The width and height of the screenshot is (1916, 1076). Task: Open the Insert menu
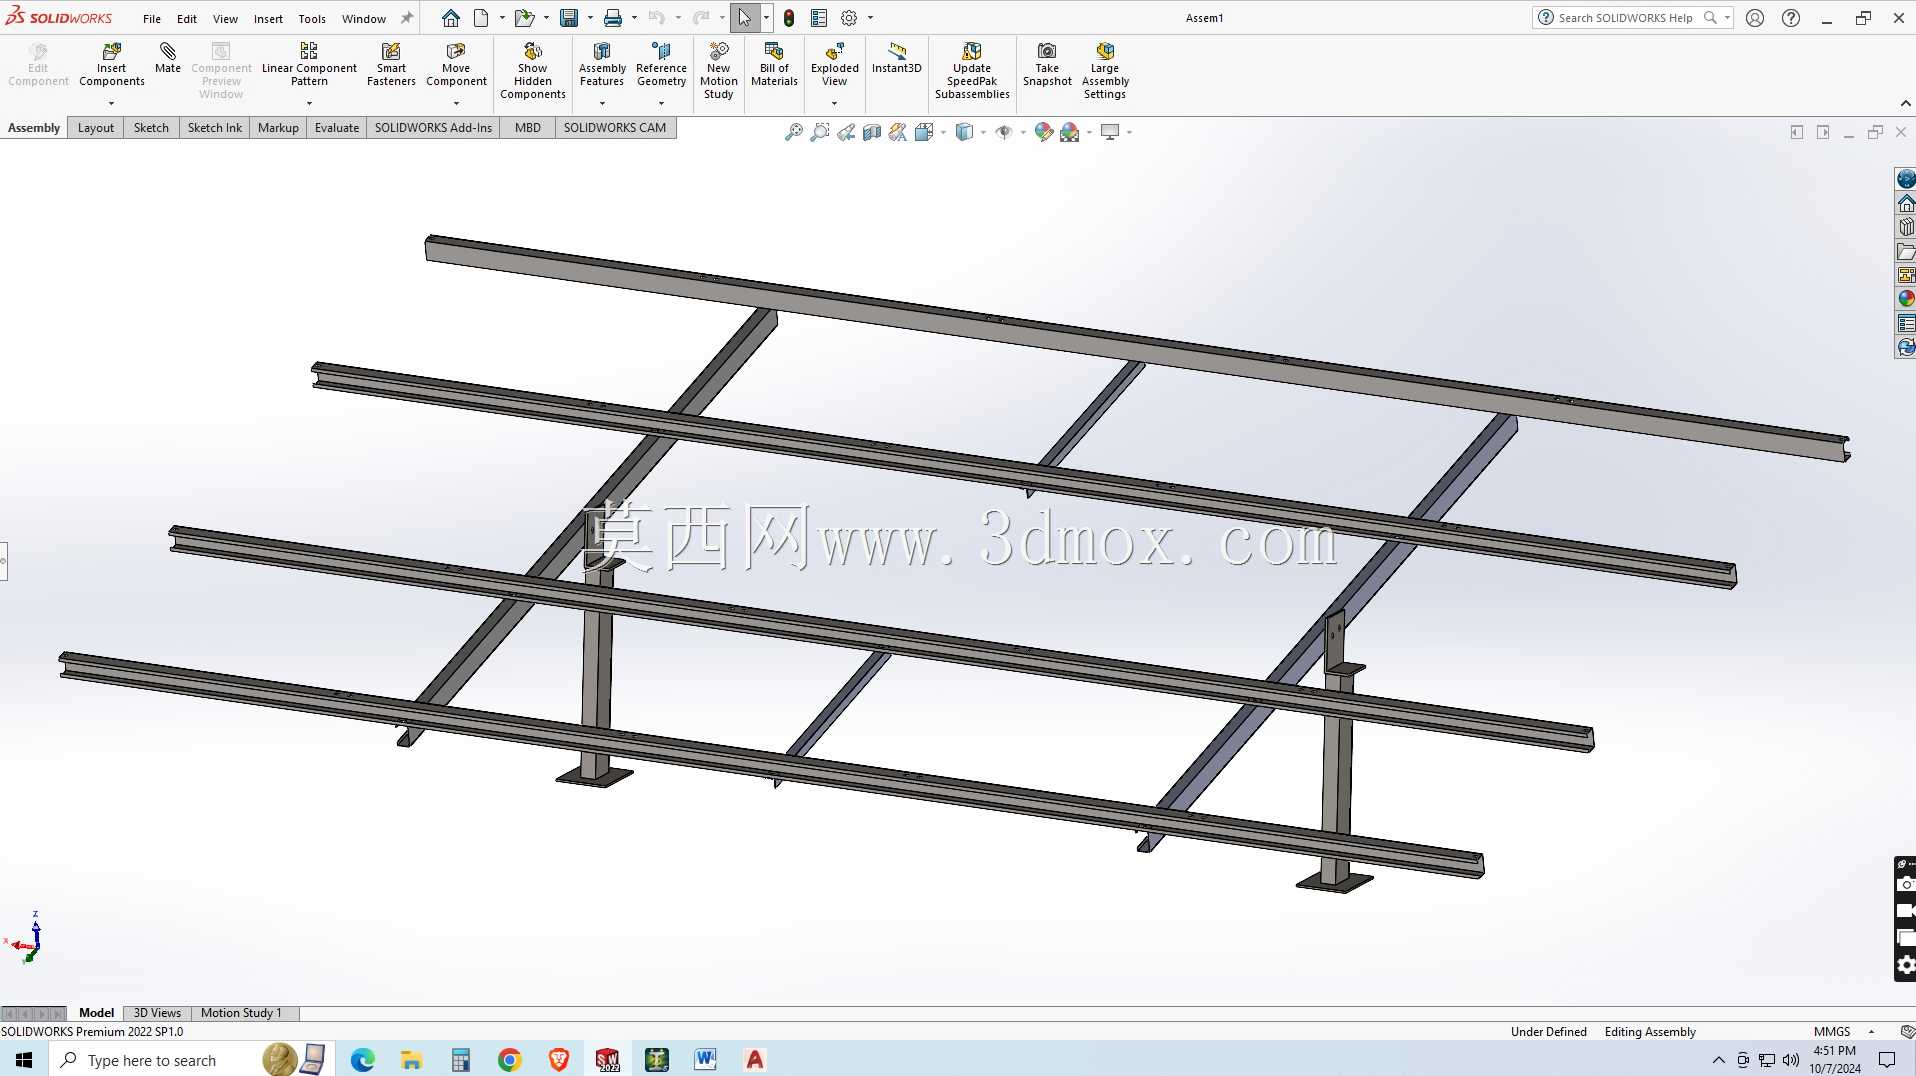pyautogui.click(x=268, y=19)
